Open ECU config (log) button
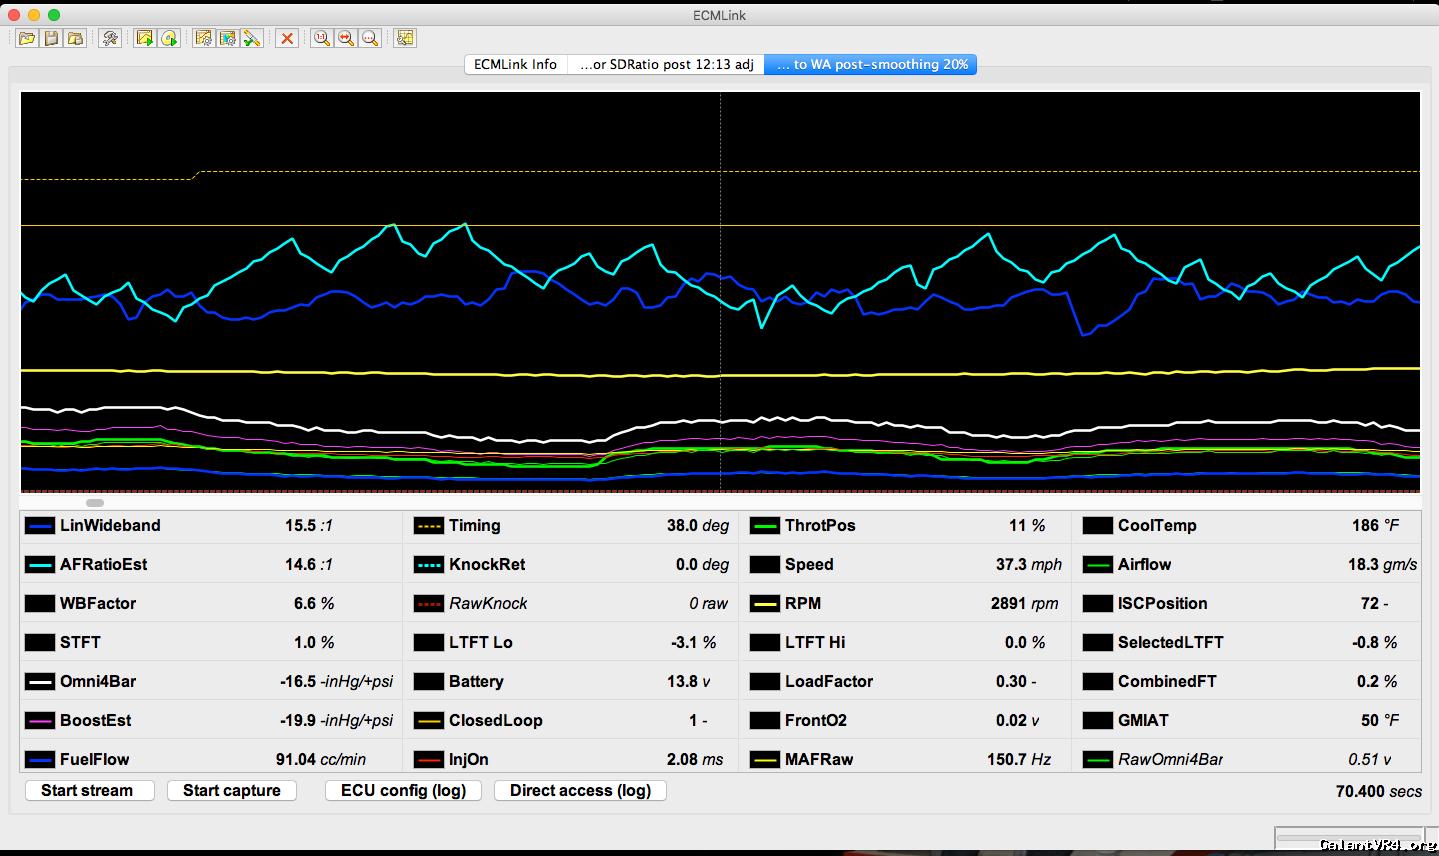Image resolution: width=1439 pixels, height=856 pixels. (403, 791)
